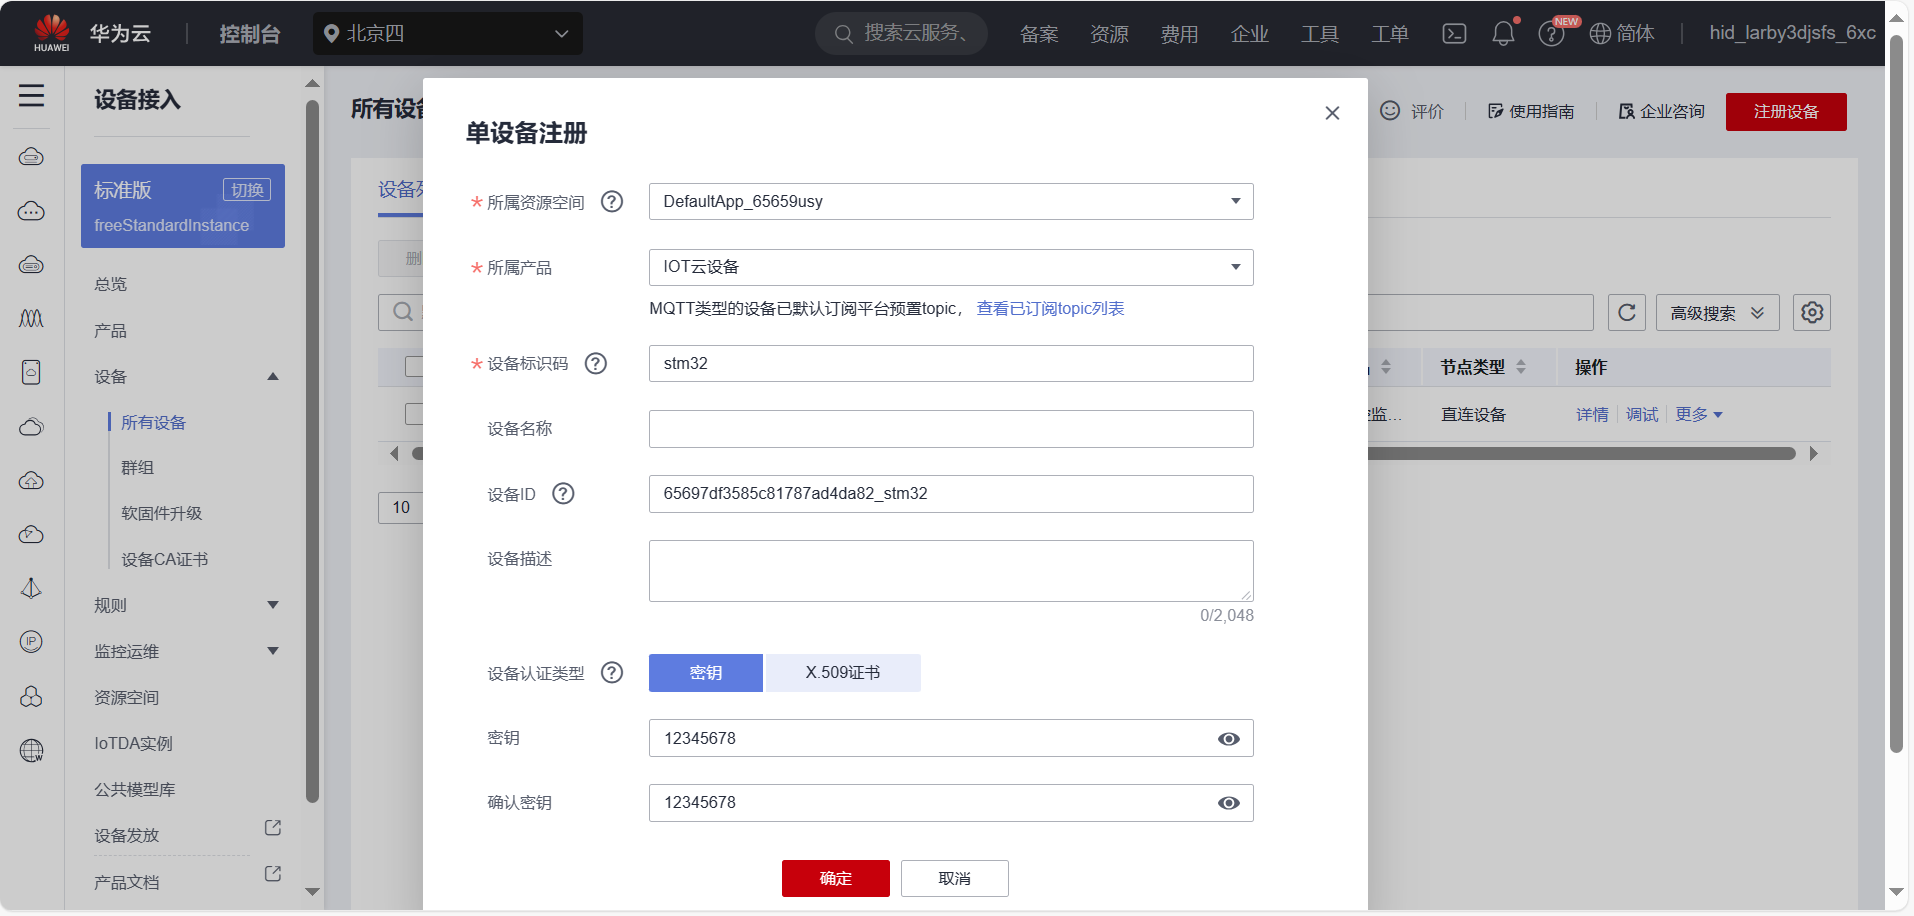1914x916 pixels.
Task: Click the table horizontal scrollbar
Action: pyautogui.click(x=1580, y=454)
